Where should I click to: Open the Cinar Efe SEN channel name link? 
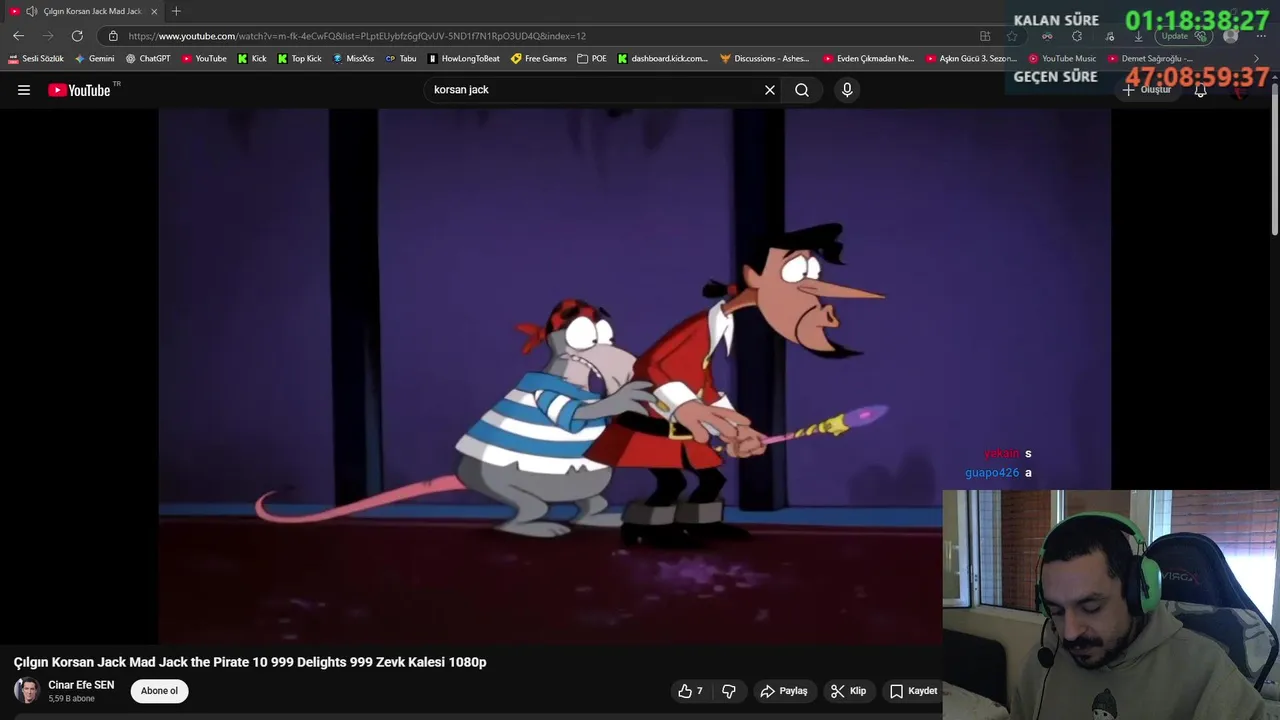pyautogui.click(x=81, y=685)
